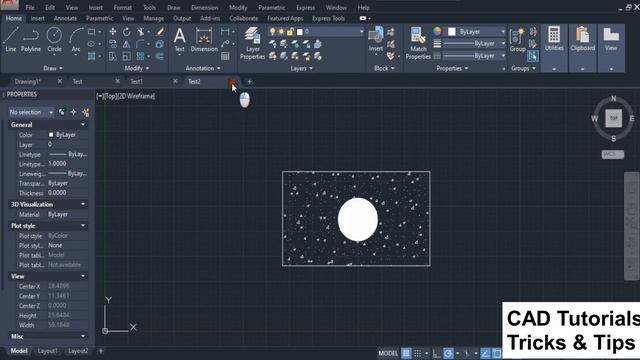Toggle layer lock icon in layer dropdown
This screenshot has width=640, height=360.
(x=290, y=31)
